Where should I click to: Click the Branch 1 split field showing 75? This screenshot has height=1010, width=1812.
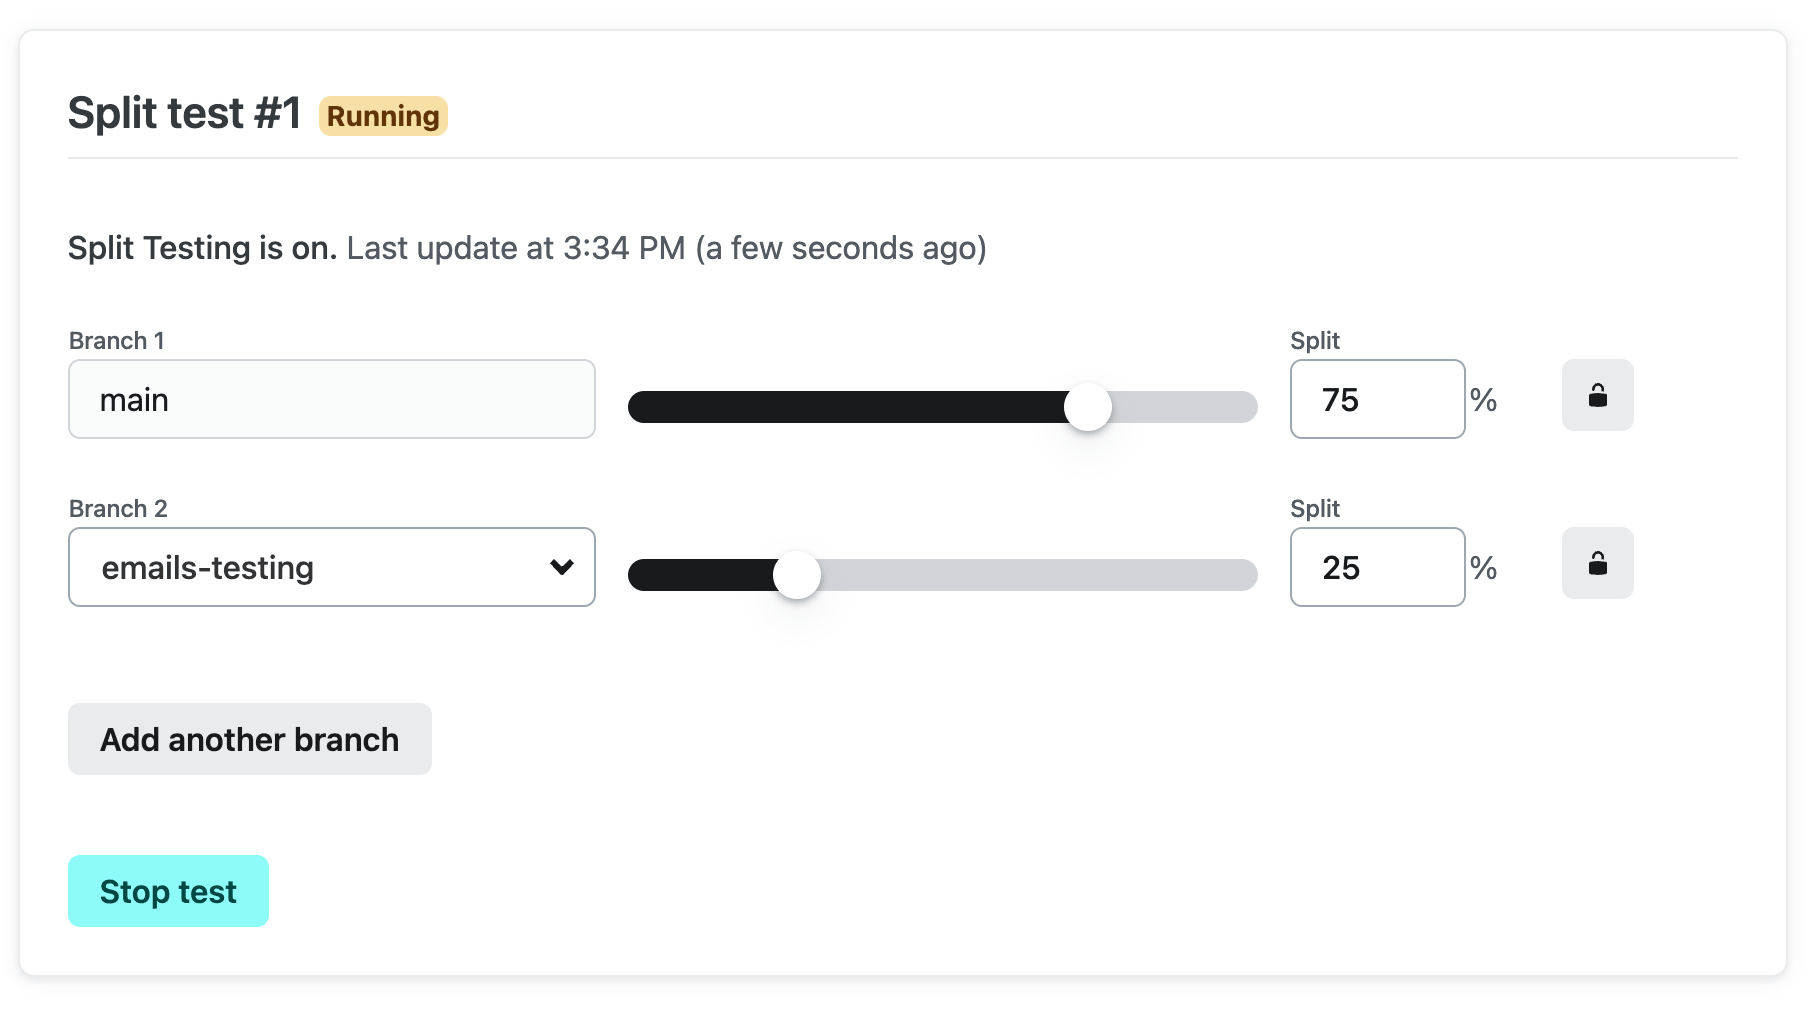(x=1377, y=399)
